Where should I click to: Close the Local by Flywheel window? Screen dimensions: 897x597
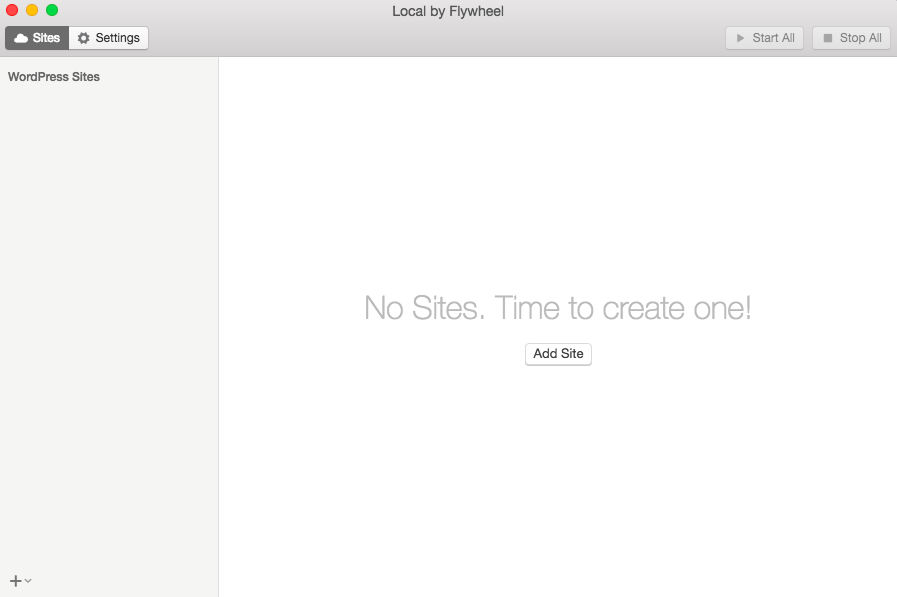12,10
